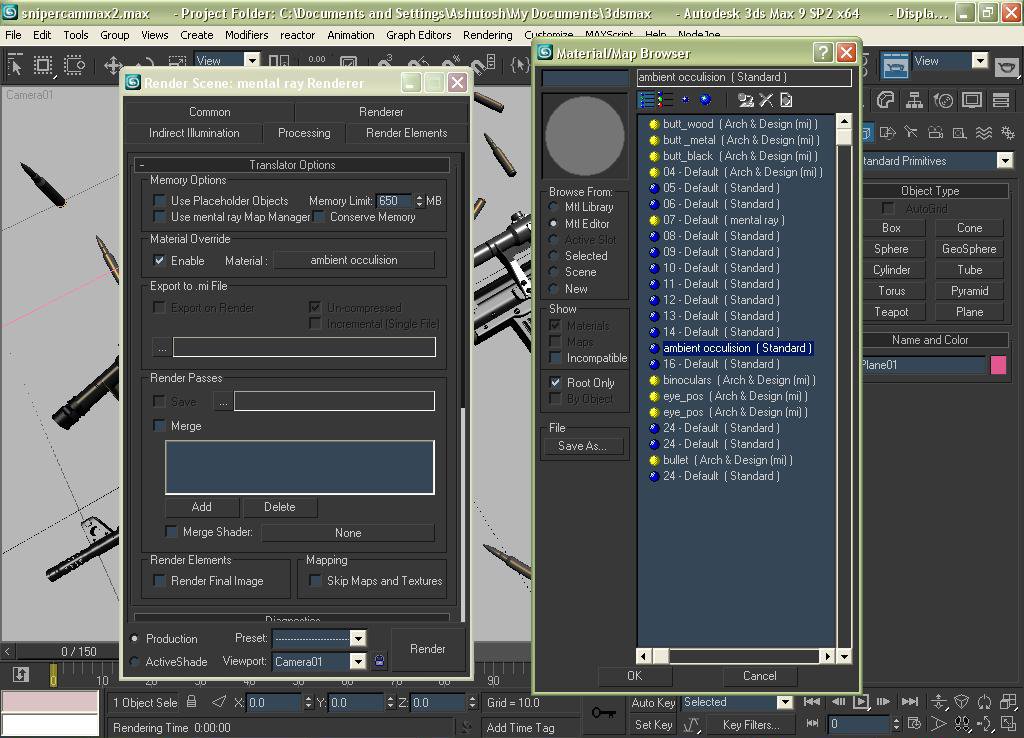Open the main toolbar View coordinate dropdown
This screenshot has width=1024, height=738.
(x=252, y=60)
